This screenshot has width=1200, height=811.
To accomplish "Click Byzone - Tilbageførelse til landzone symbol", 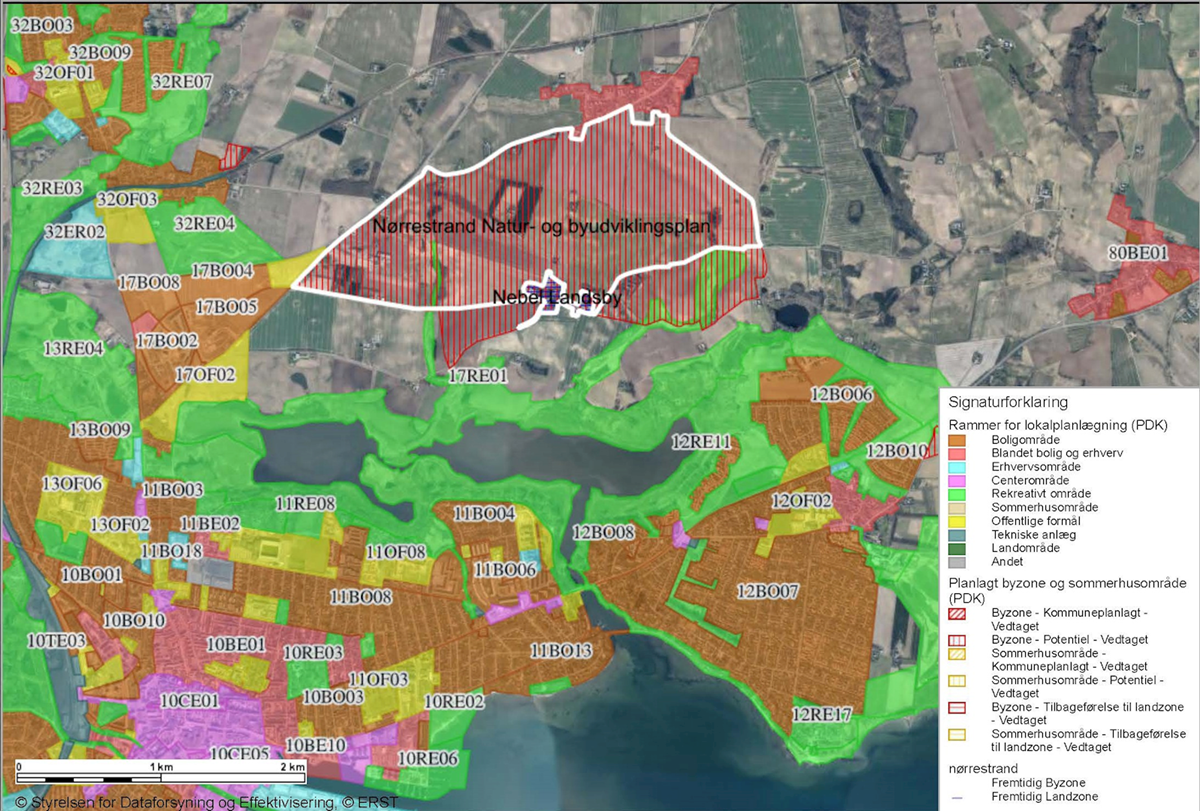I will click(958, 708).
